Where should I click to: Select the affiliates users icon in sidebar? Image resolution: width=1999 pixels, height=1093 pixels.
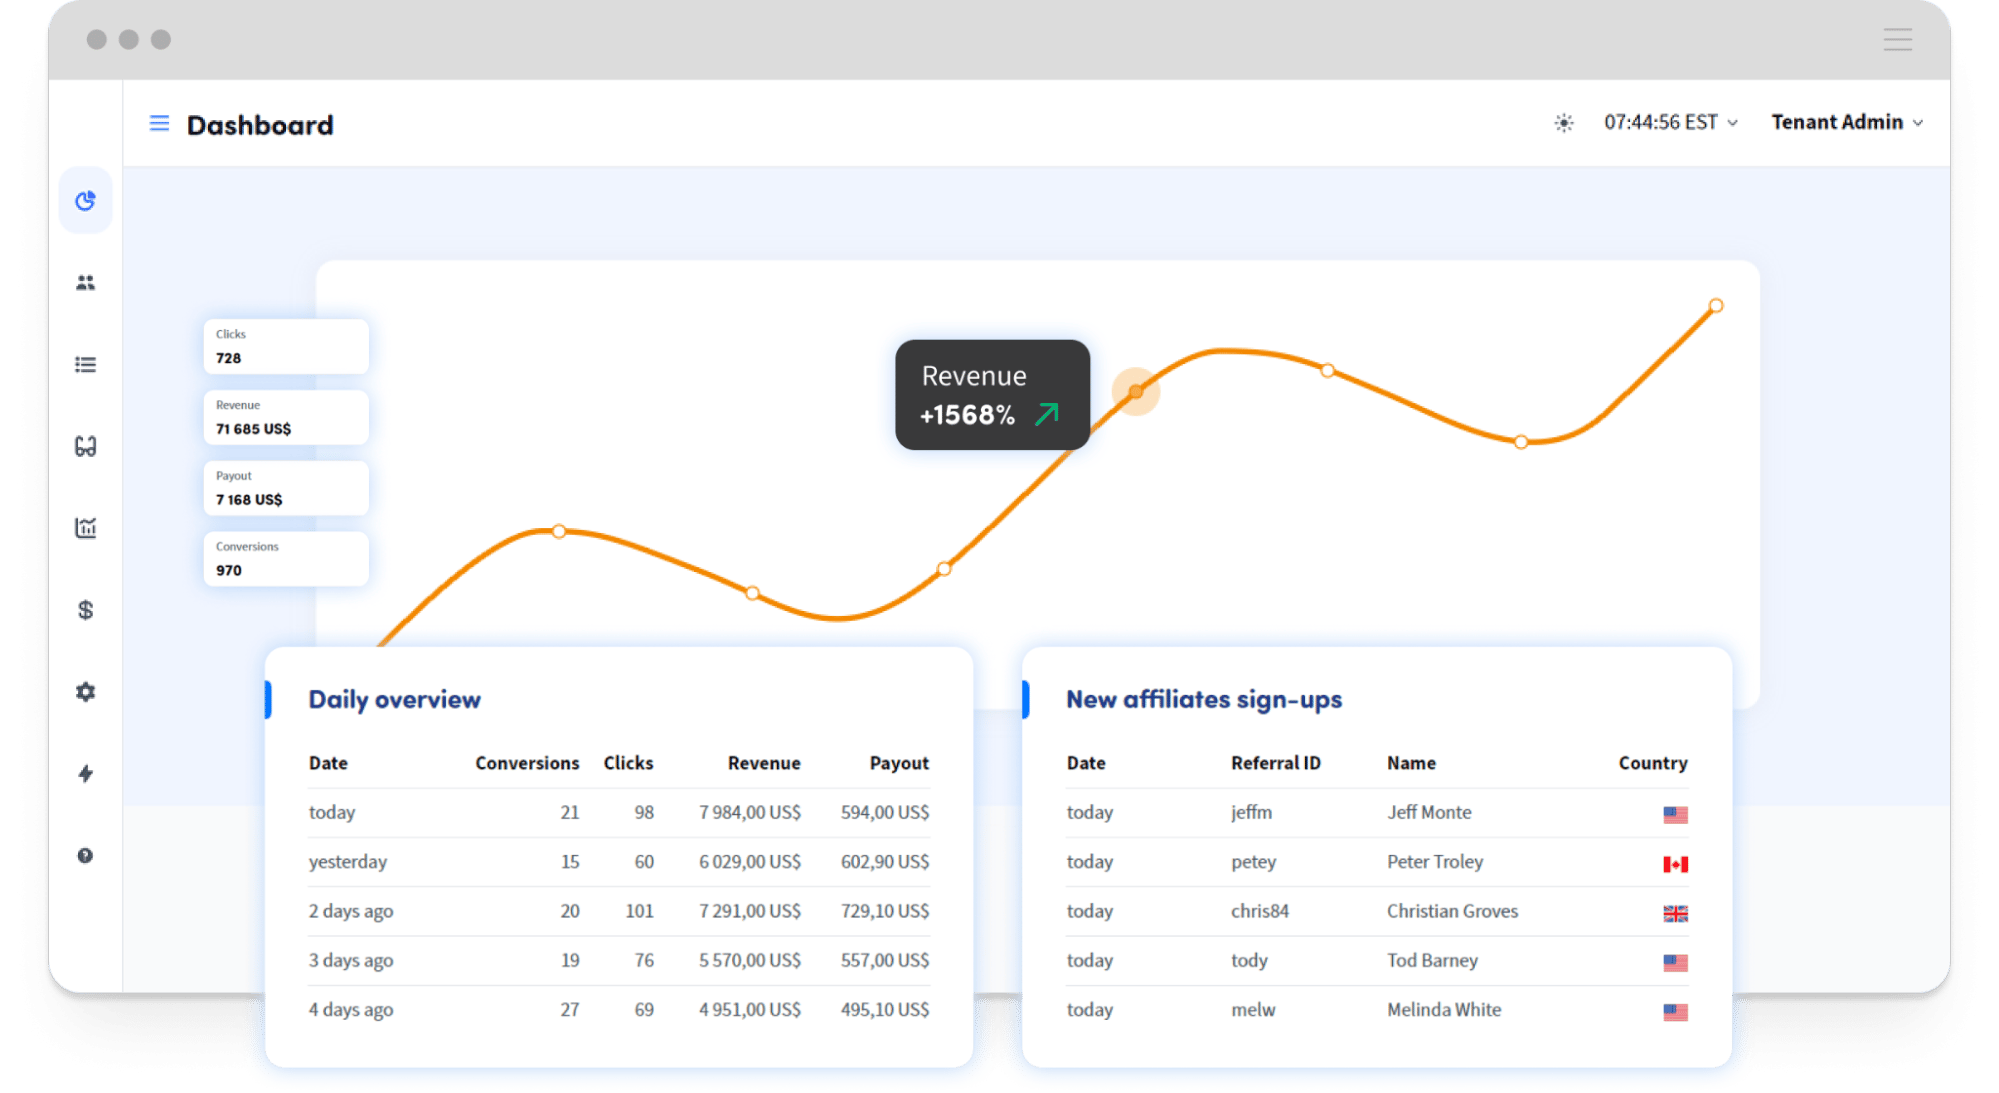click(86, 283)
